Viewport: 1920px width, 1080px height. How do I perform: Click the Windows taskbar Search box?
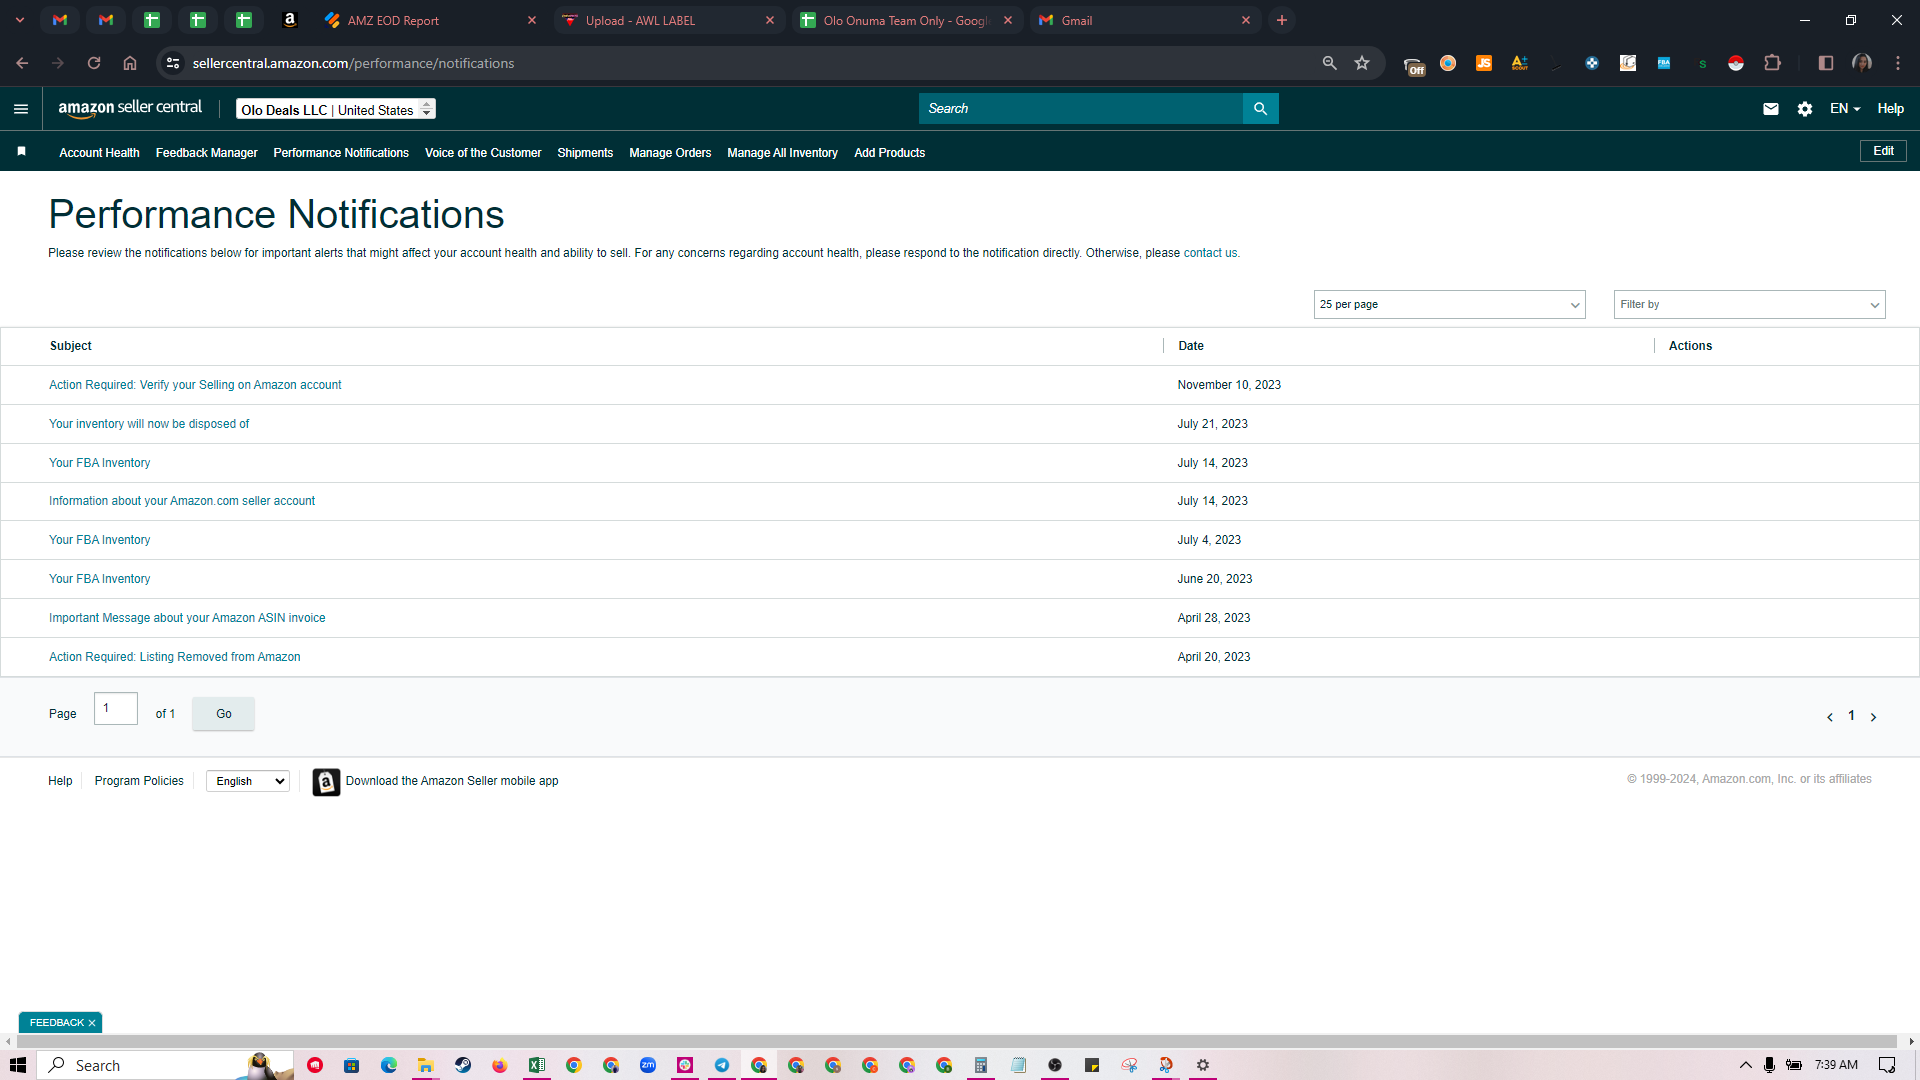[x=165, y=1065]
